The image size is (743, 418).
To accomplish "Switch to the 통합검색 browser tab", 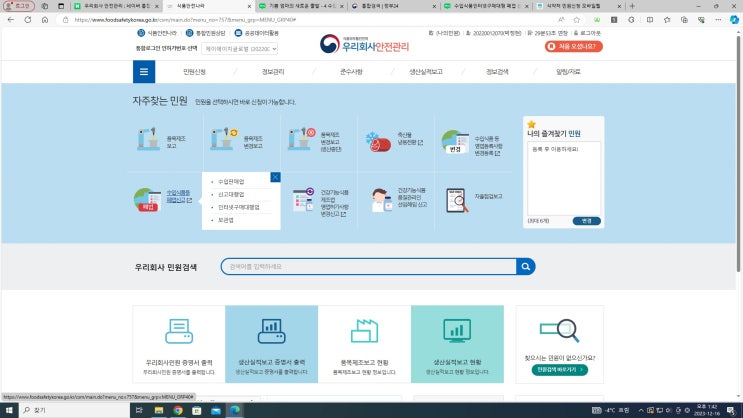I will pyautogui.click(x=393, y=6).
